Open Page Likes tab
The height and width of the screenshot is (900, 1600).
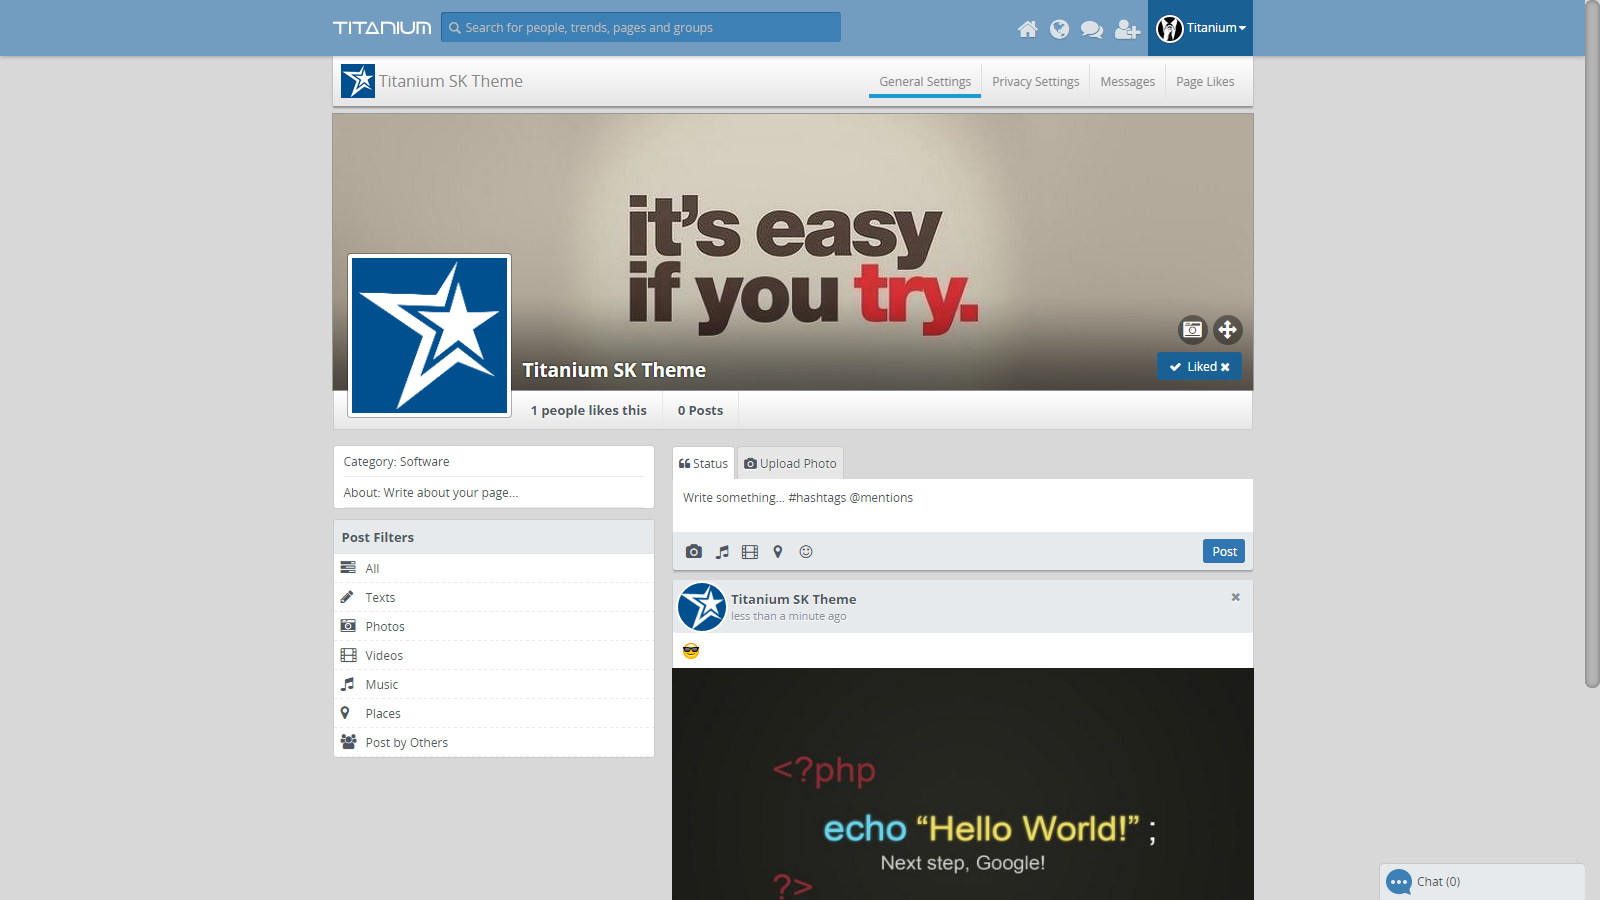1205,82
